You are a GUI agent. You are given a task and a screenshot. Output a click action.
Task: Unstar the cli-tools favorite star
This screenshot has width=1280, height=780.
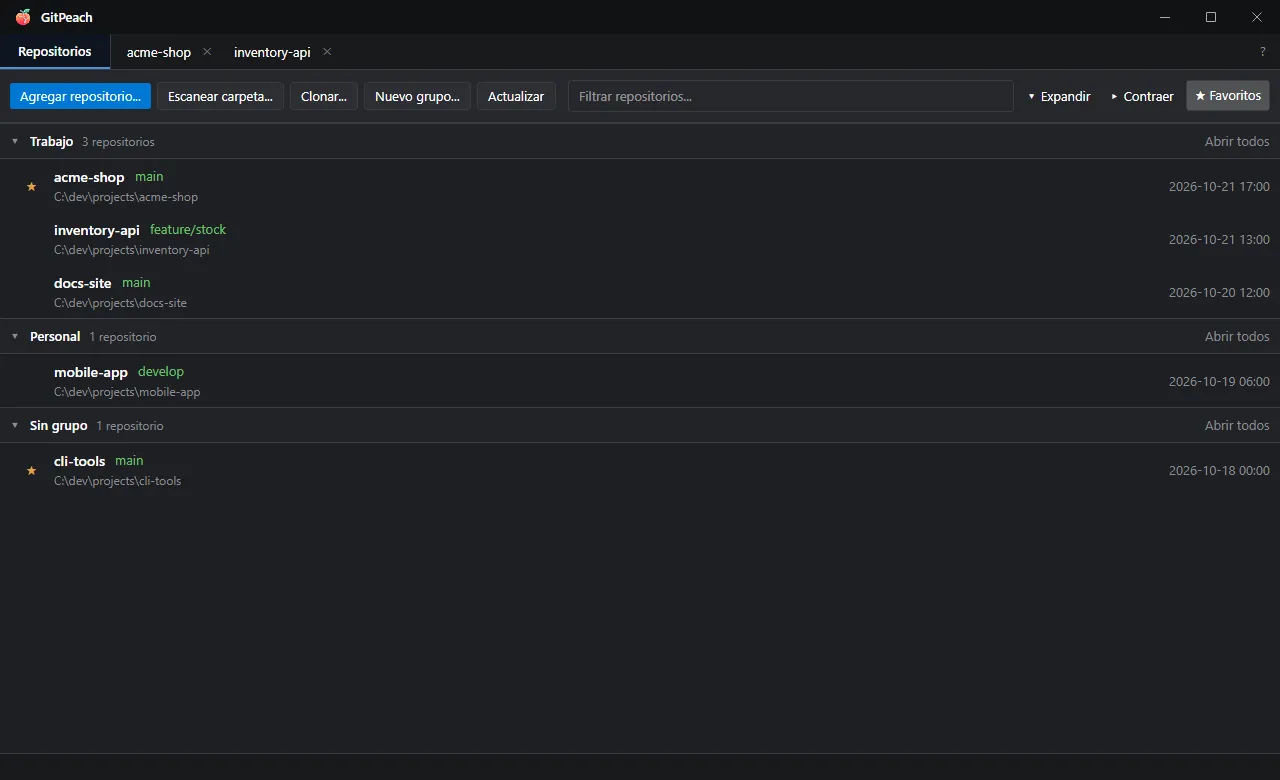coord(31,471)
